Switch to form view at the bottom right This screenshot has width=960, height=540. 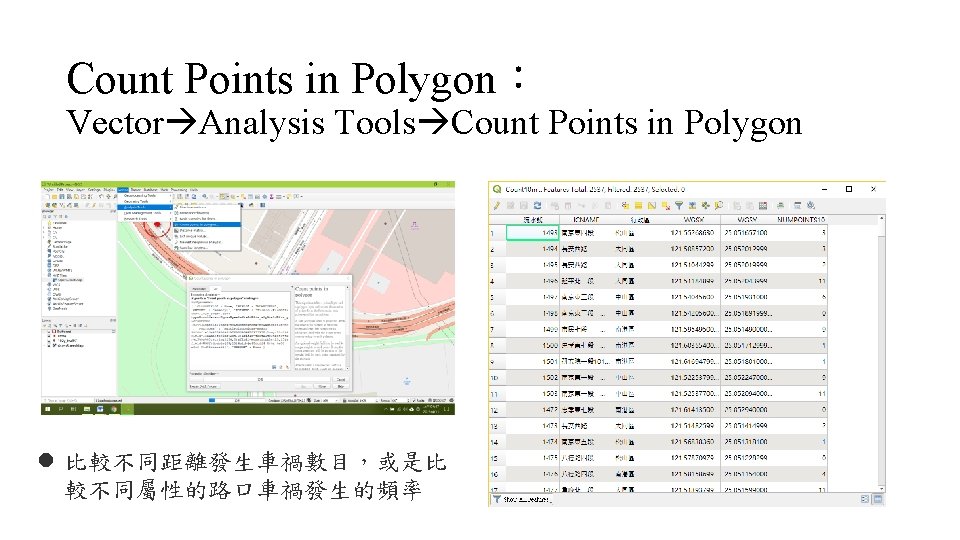pyautogui.click(x=864, y=499)
